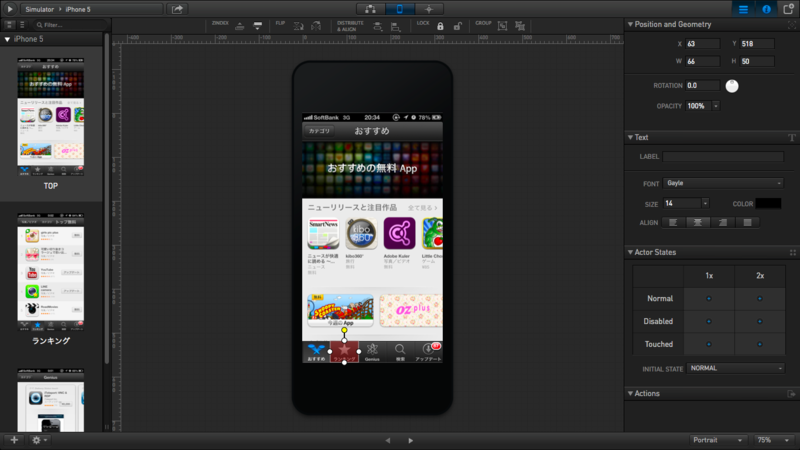Ungroup the selected actors
This screenshot has height=450, width=800.
[x=520, y=26]
